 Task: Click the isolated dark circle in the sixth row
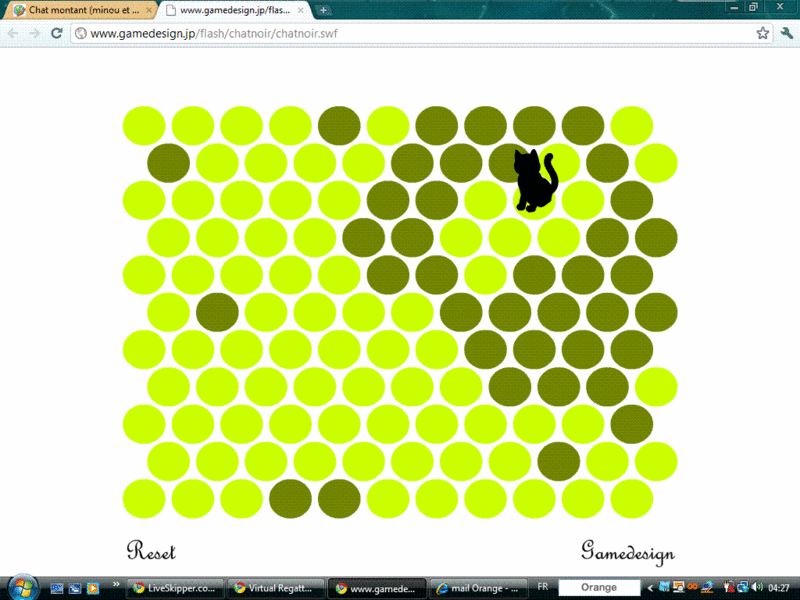[x=217, y=312]
